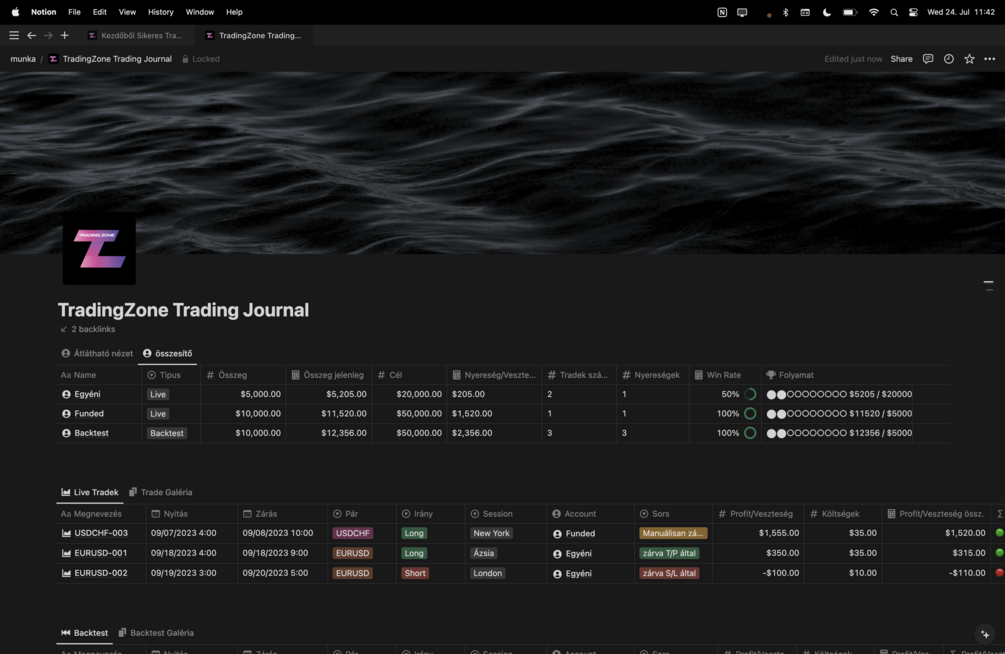The width and height of the screenshot is (1005, 654).
Task: Switch to the Átlátható nézet view tab
Action: click(x=97, y=353)
